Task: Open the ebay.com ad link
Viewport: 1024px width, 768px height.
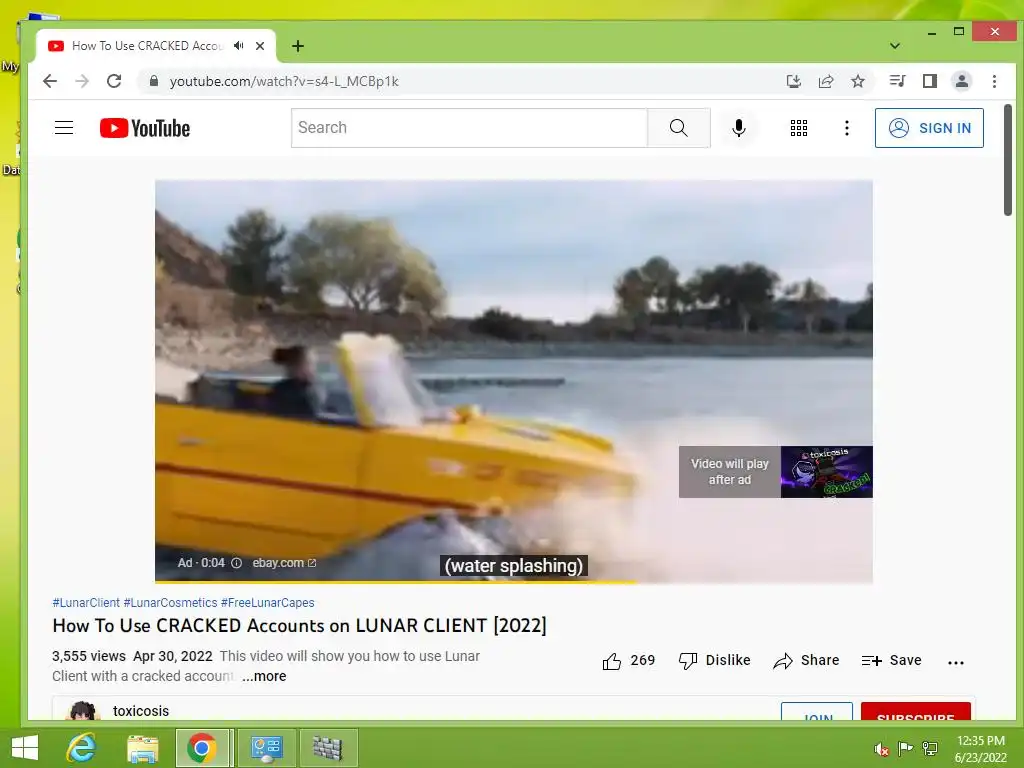Action: (284, 563)
